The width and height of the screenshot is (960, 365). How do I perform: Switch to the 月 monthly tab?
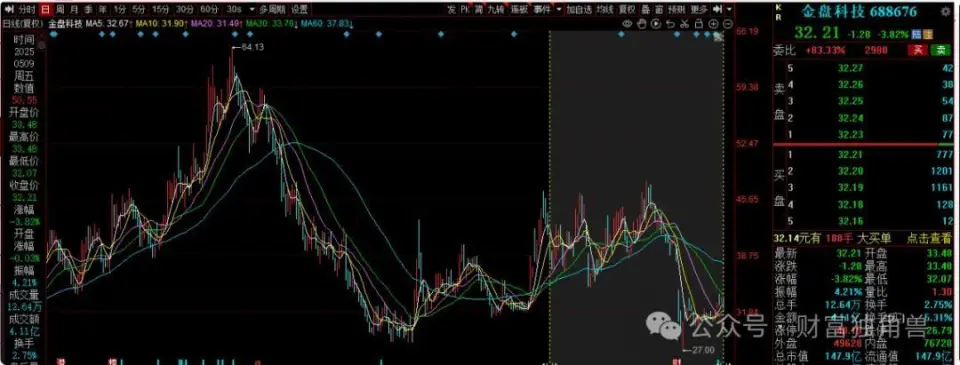pos(74,9)
